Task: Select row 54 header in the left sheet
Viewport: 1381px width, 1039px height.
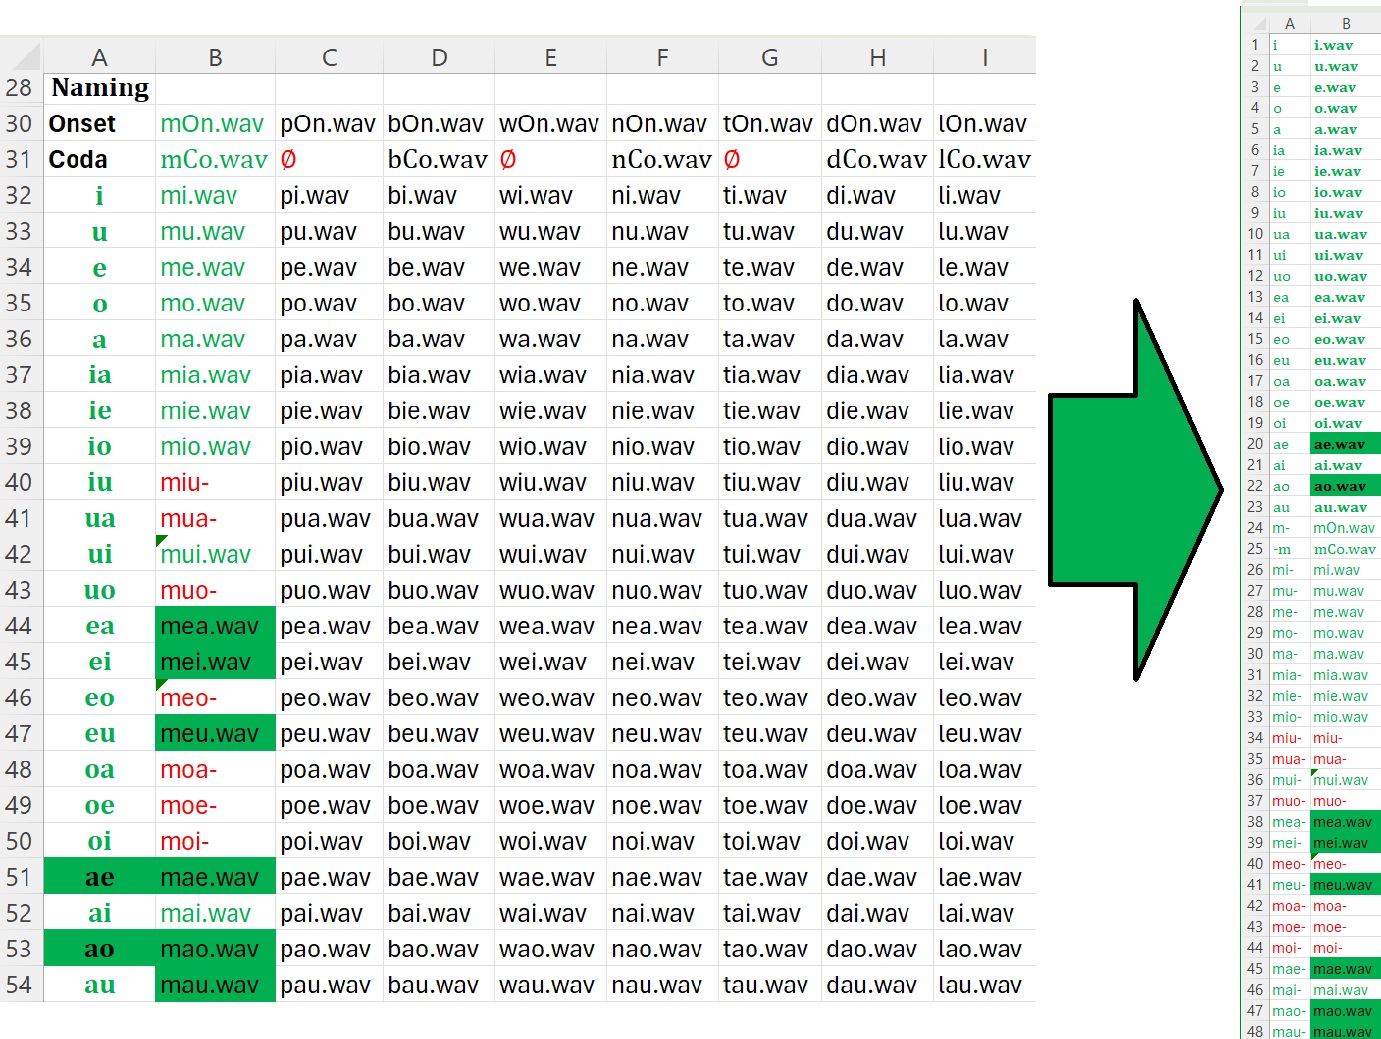Action: [20, 985]
